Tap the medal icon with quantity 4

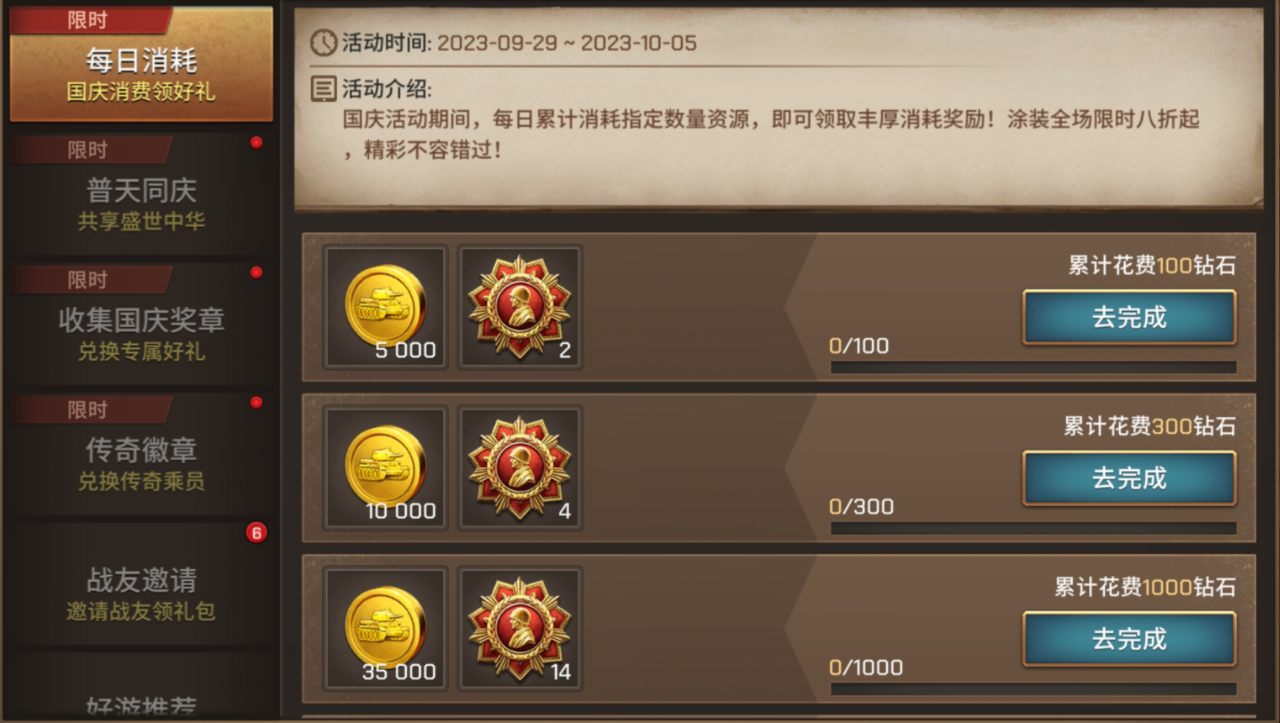coord(519,467)
